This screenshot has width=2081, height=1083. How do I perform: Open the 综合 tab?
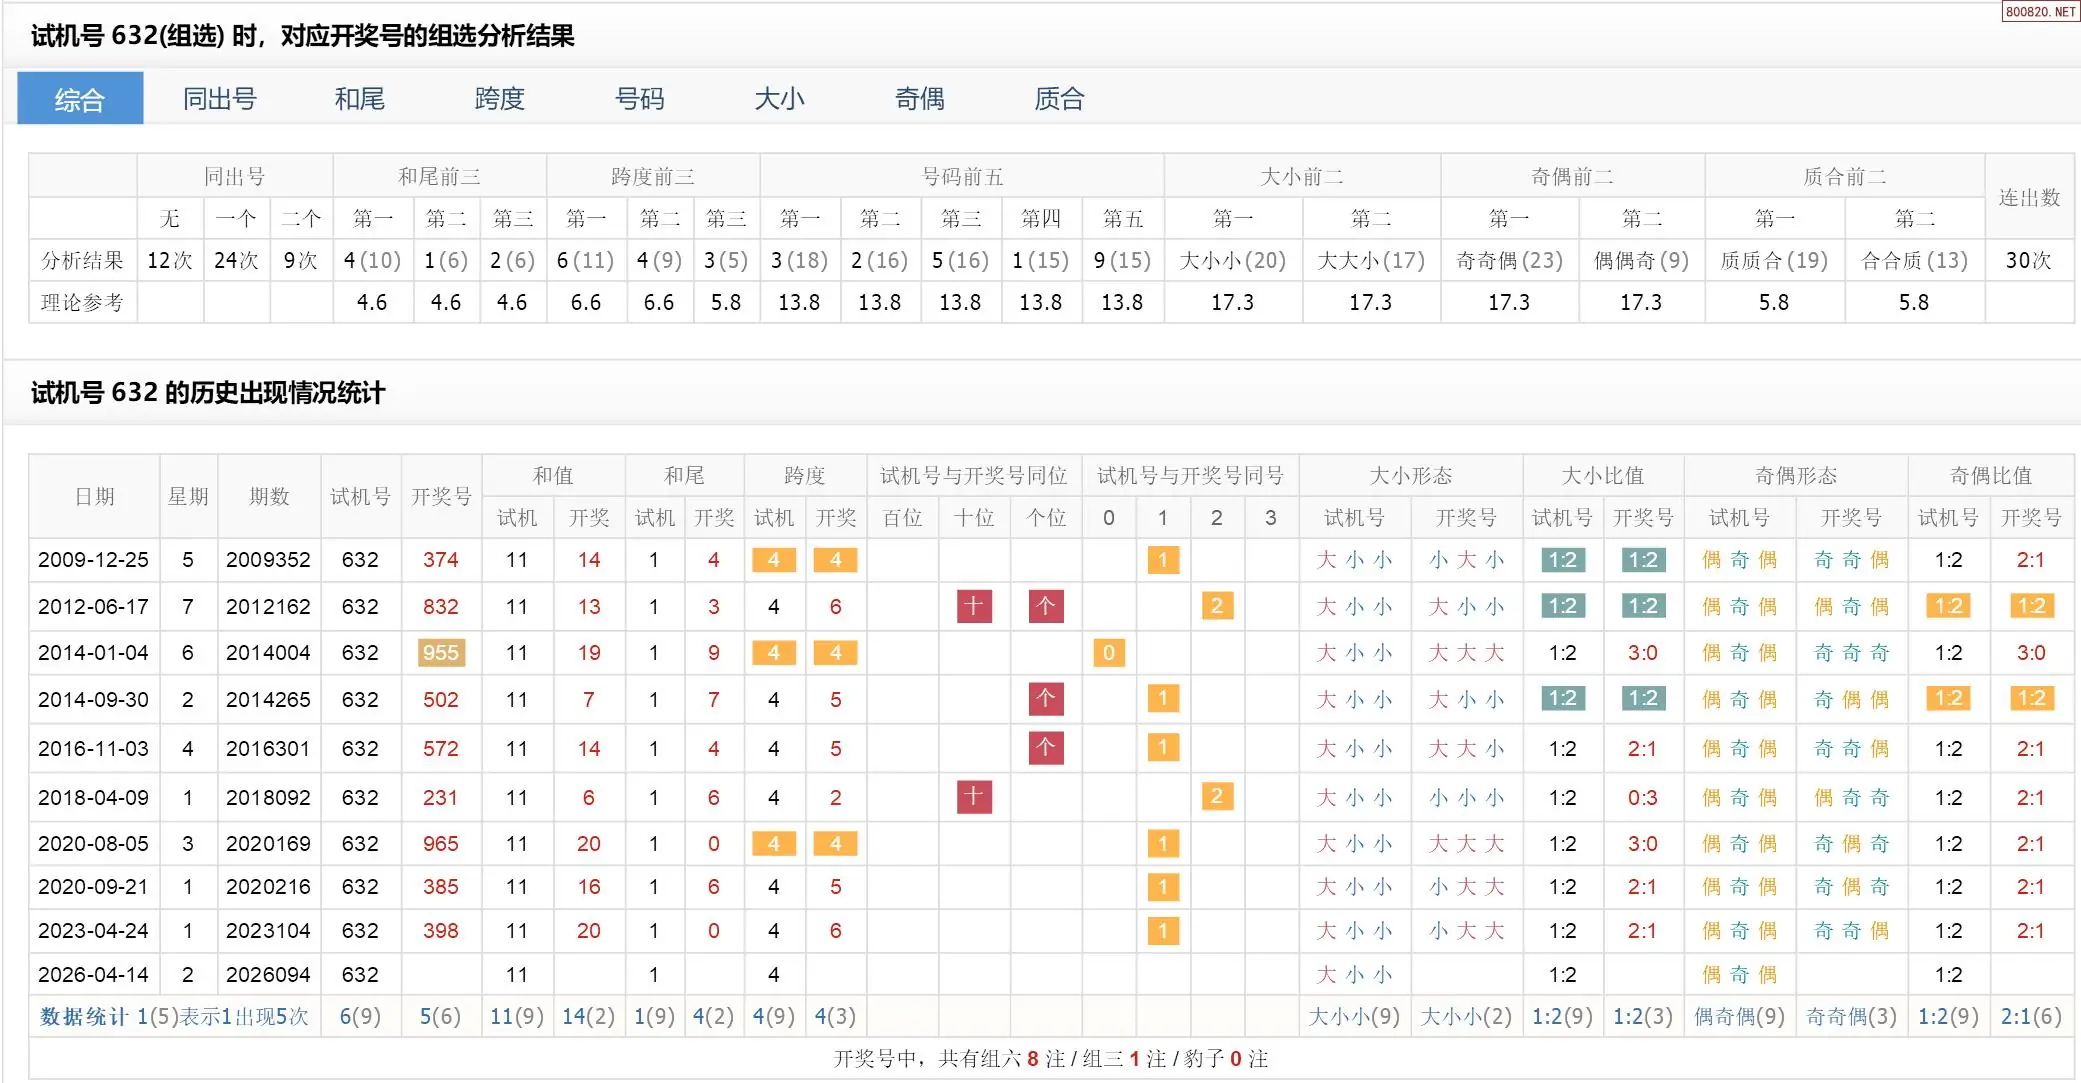click(x=80, y=99)
